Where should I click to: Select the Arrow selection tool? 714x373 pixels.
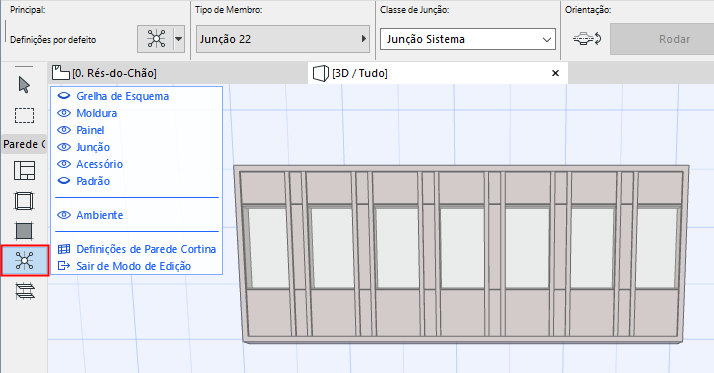tap(24, 85)
